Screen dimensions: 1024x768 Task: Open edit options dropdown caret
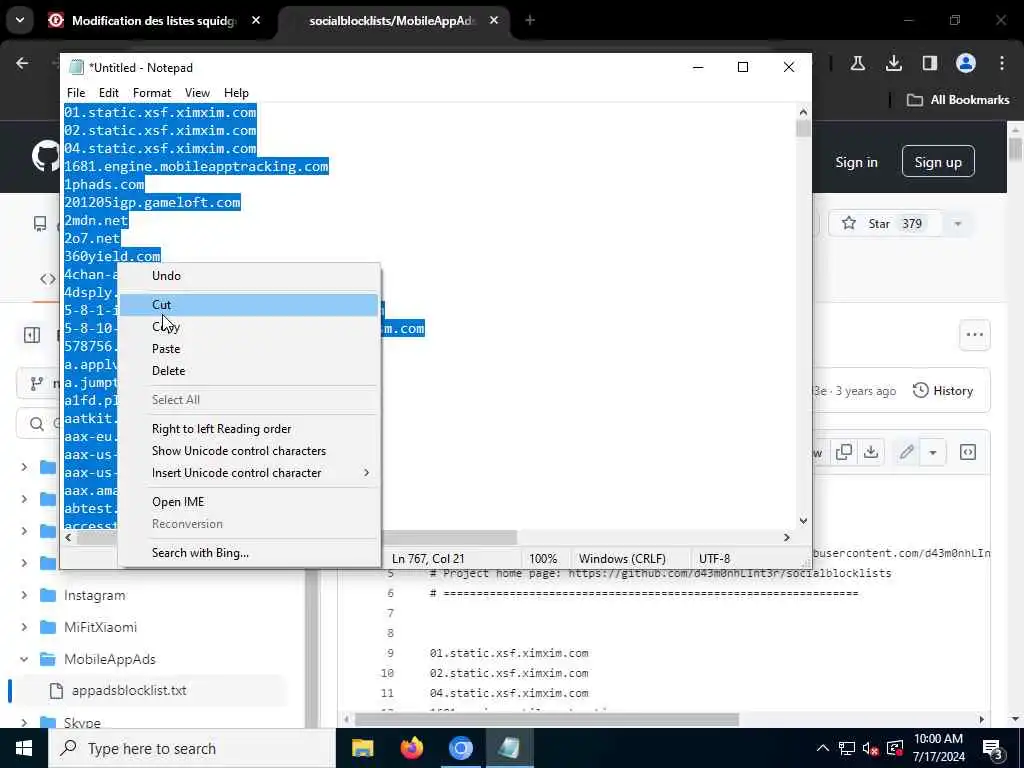tap(933, 453)
